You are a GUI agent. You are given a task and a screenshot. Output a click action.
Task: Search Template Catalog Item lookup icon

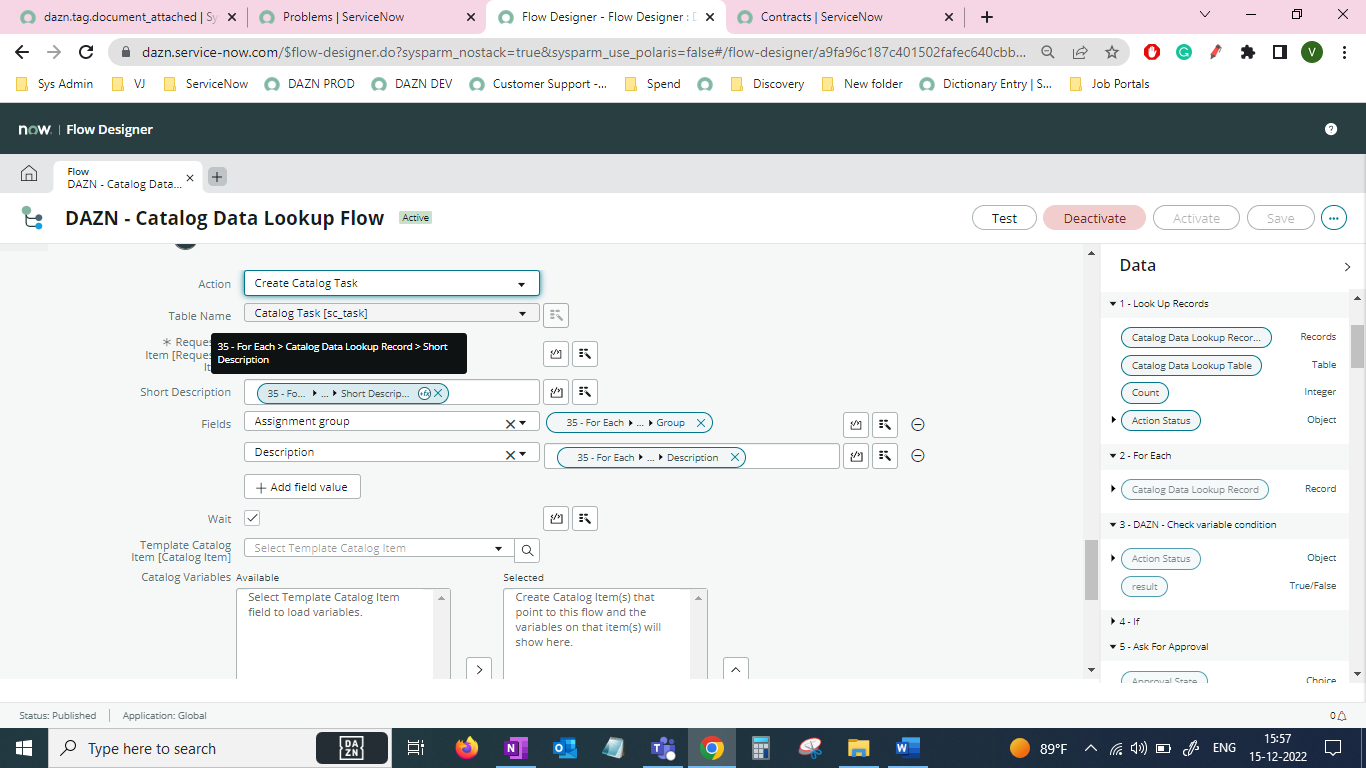pyautogui.click(x=527, y=549)
